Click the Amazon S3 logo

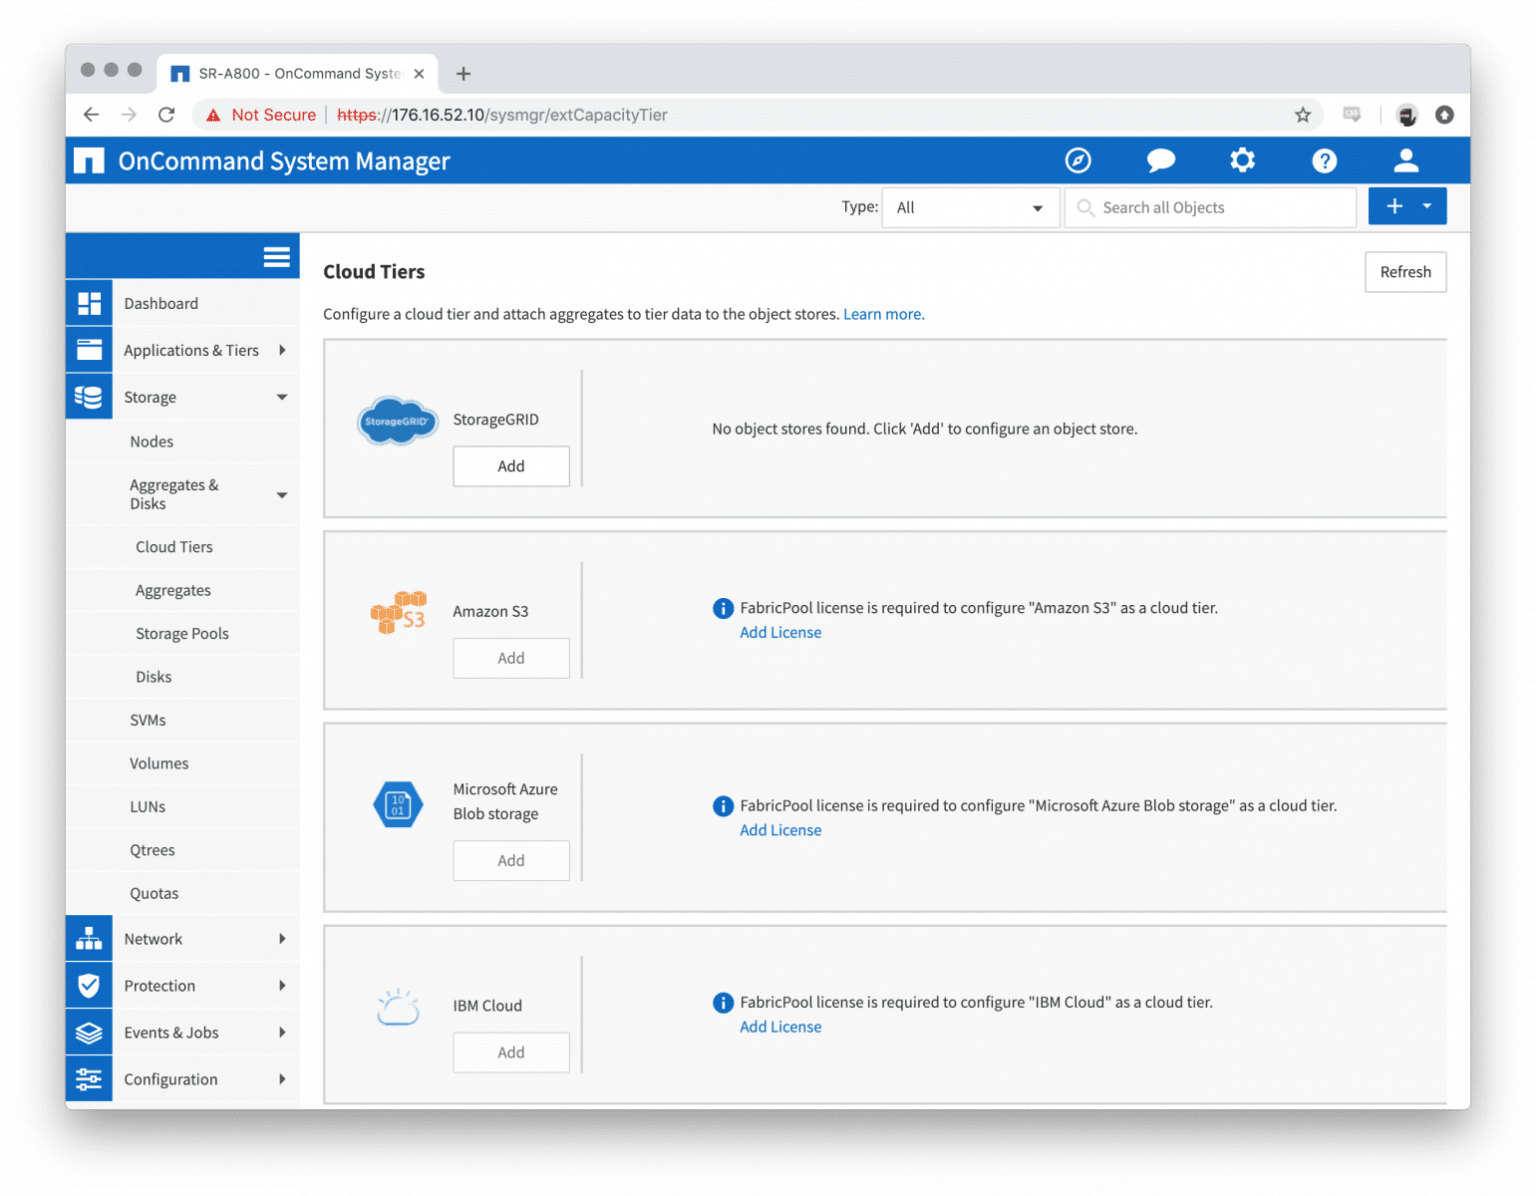click(398, 612)
